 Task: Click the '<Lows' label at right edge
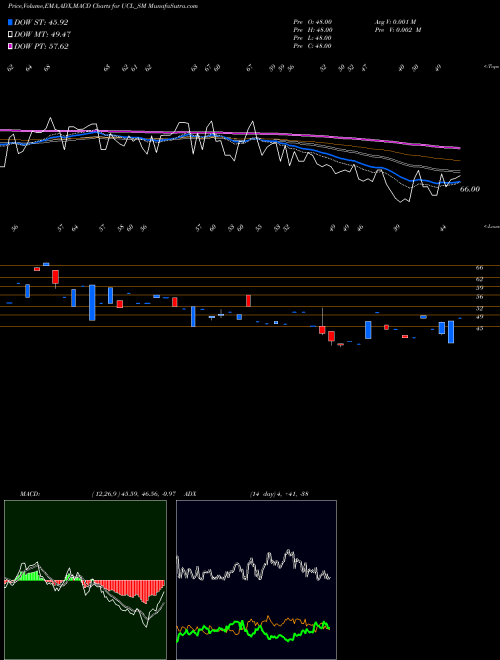tap(491, 226)
